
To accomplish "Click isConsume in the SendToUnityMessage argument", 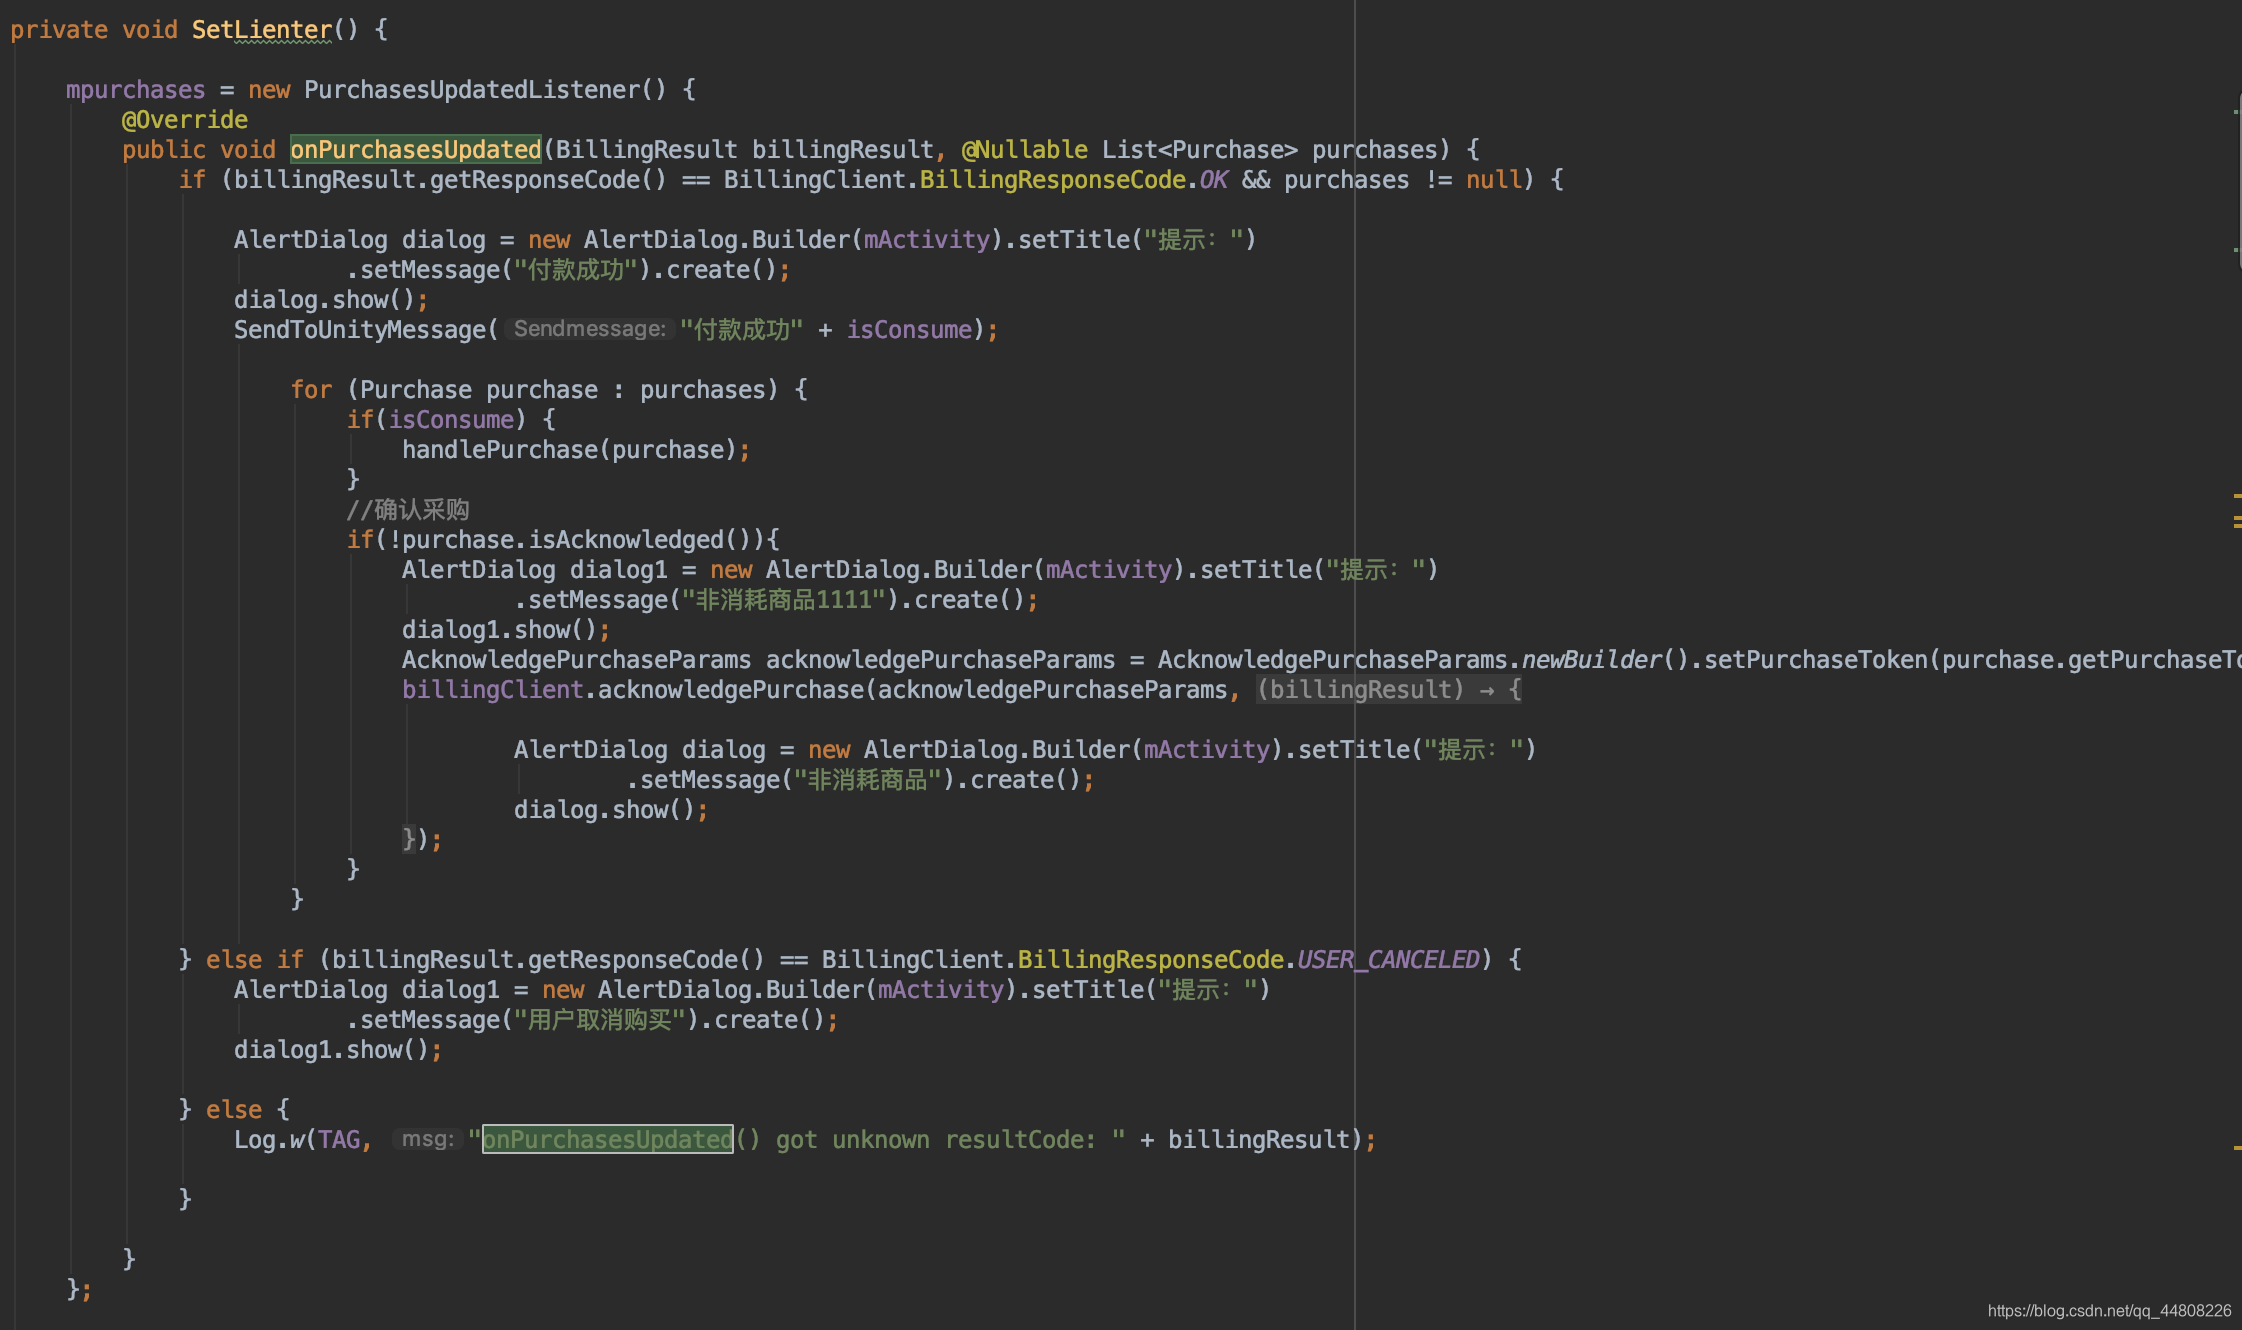I will pyautogui.click(x=909, y=330).
